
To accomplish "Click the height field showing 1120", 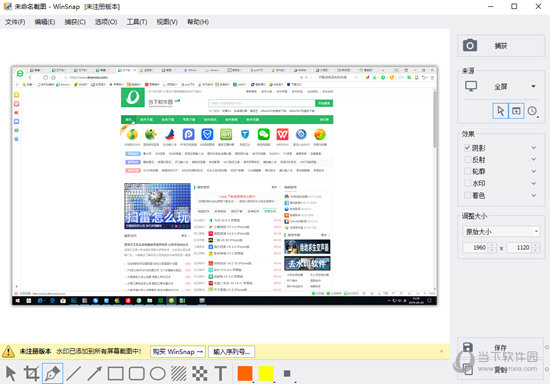I will click(519, 248).
